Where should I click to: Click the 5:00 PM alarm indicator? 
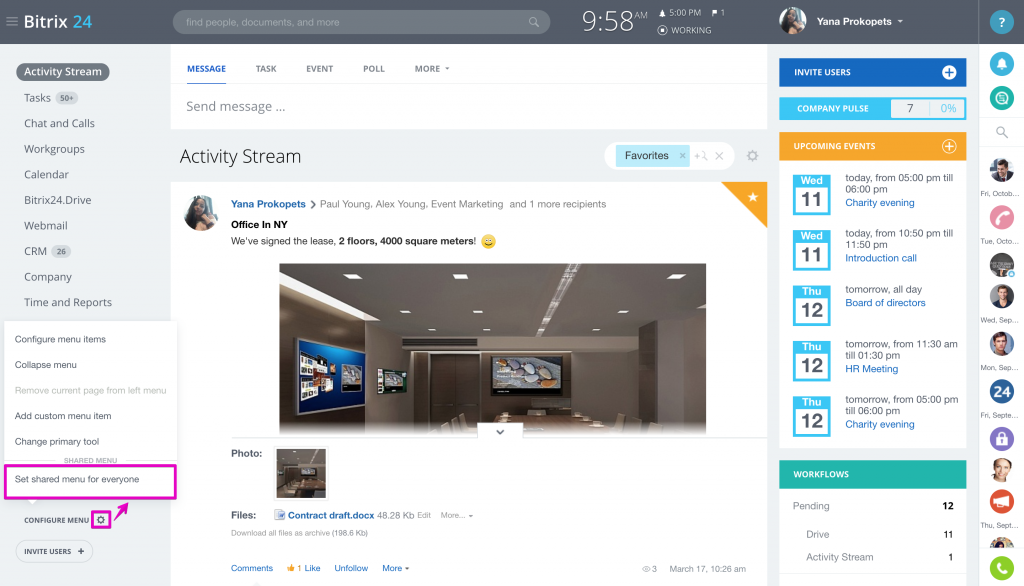tap(679, 12)
